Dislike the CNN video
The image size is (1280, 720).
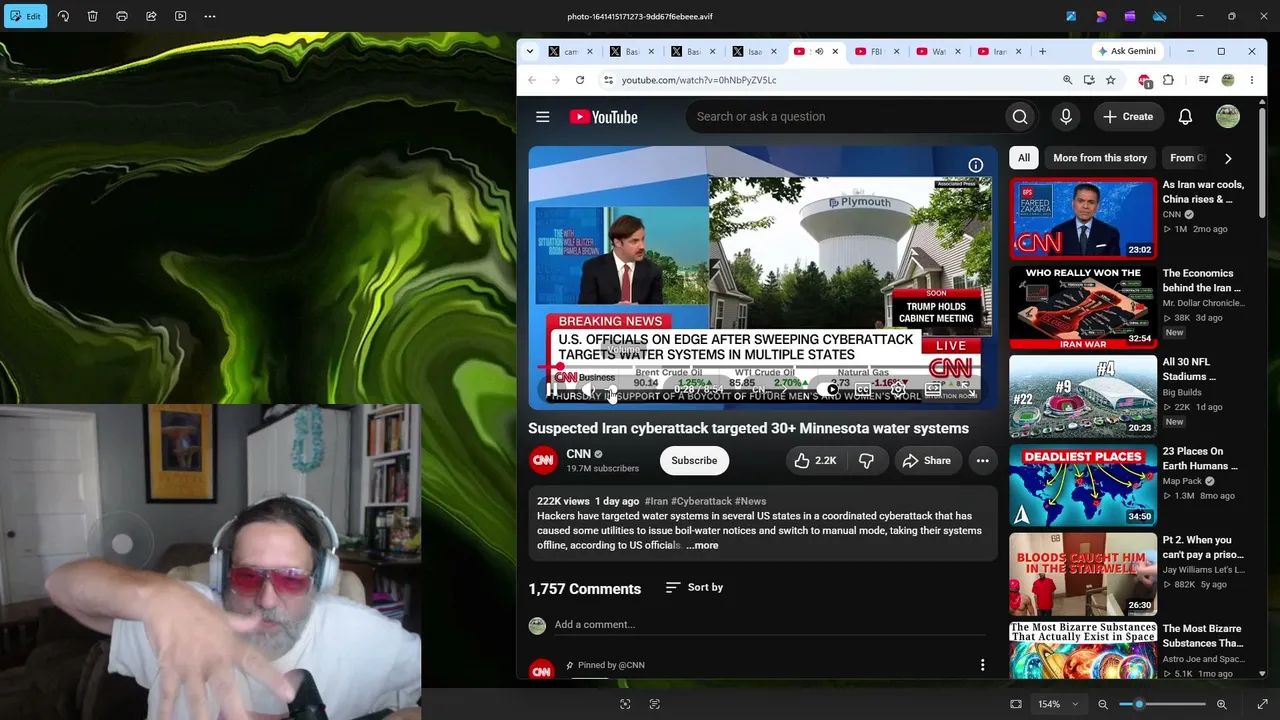pyautogui.click(x=867, y=460)
